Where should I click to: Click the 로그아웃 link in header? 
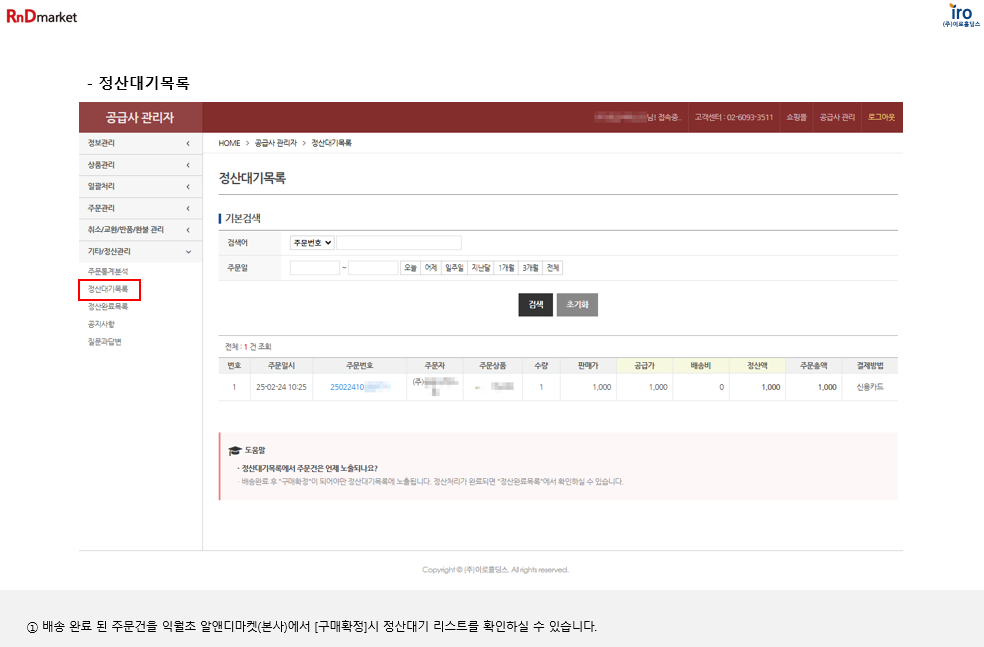881,117
